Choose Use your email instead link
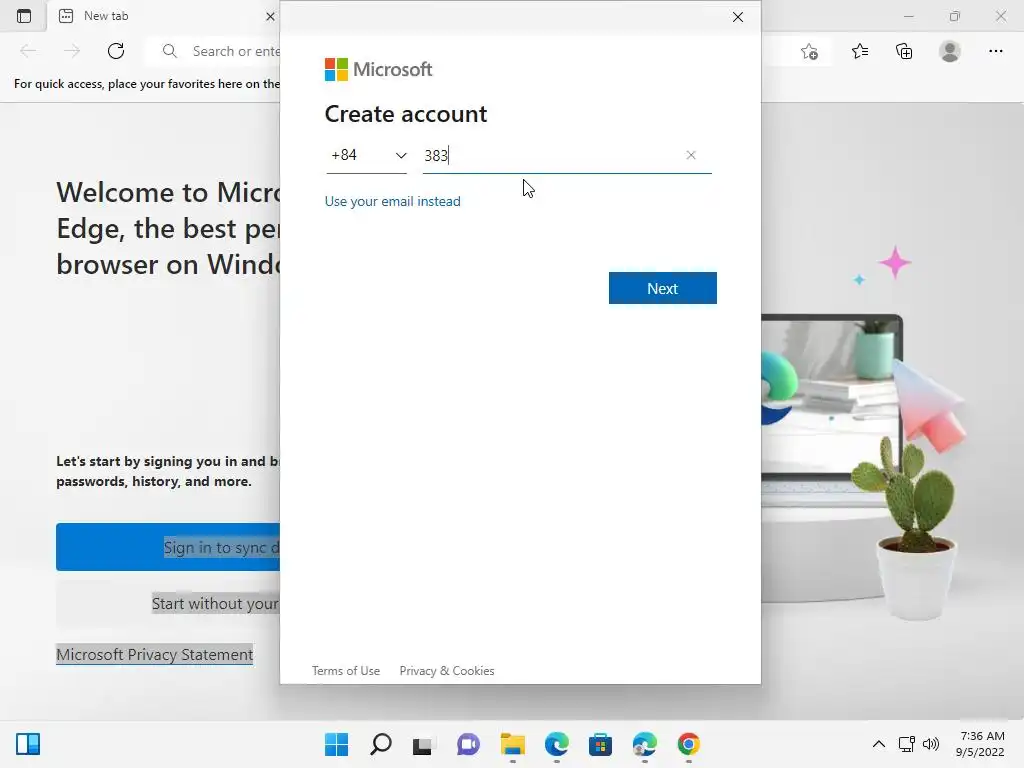Image resolution: width=1024 pixels, height=768 pixels. 392,201
